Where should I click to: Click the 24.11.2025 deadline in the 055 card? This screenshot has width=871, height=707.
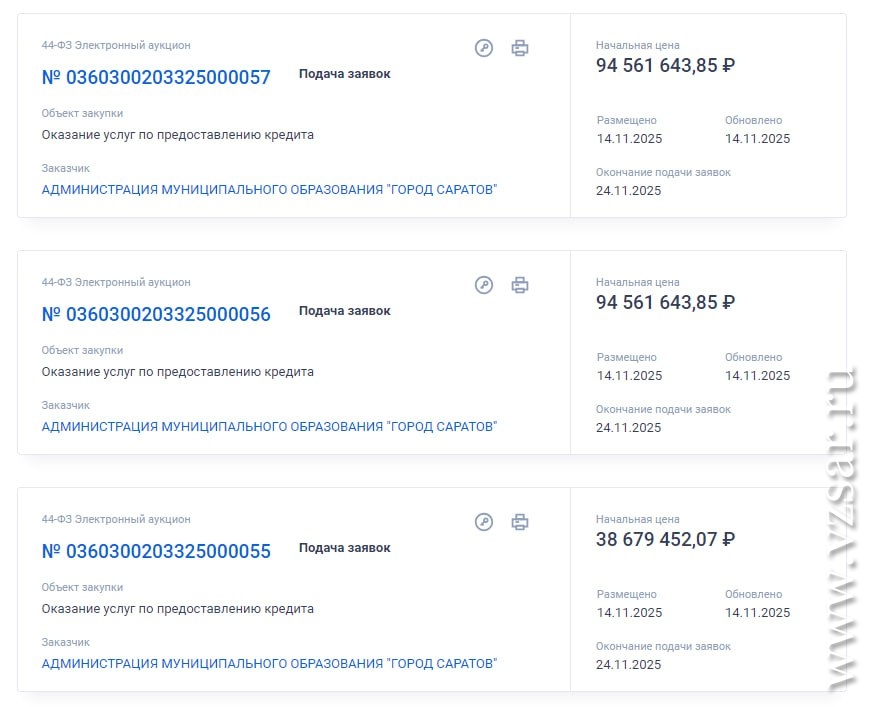tap(628, 665)
